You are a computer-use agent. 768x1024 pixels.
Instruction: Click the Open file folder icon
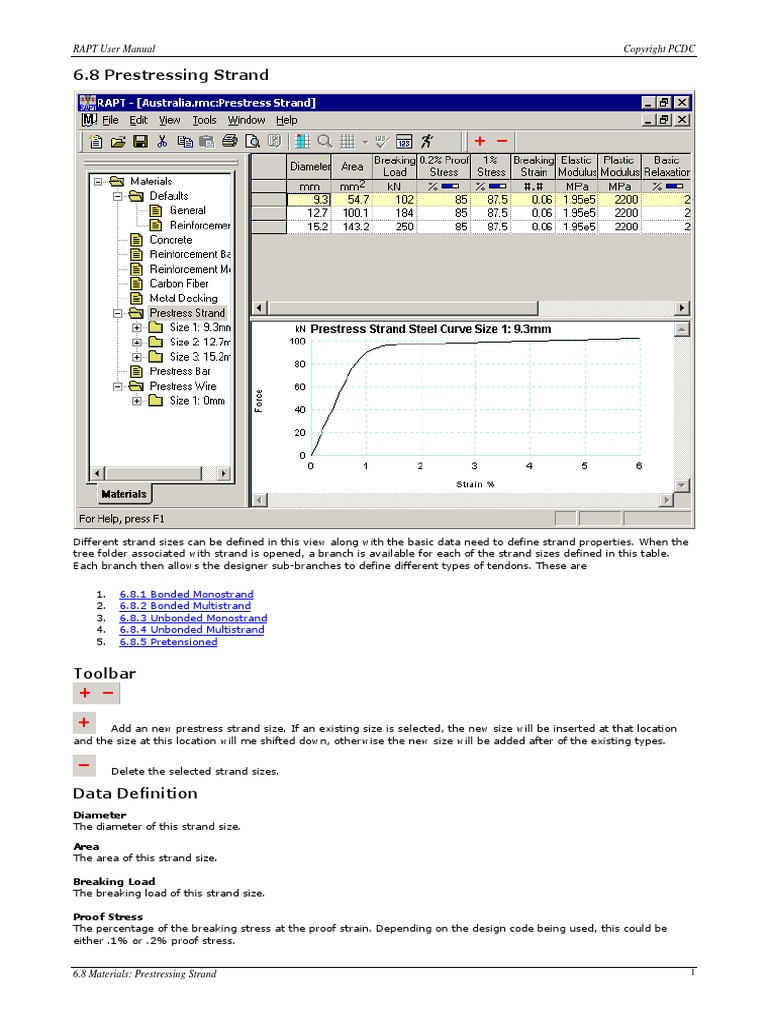click(x=118, y=141)
